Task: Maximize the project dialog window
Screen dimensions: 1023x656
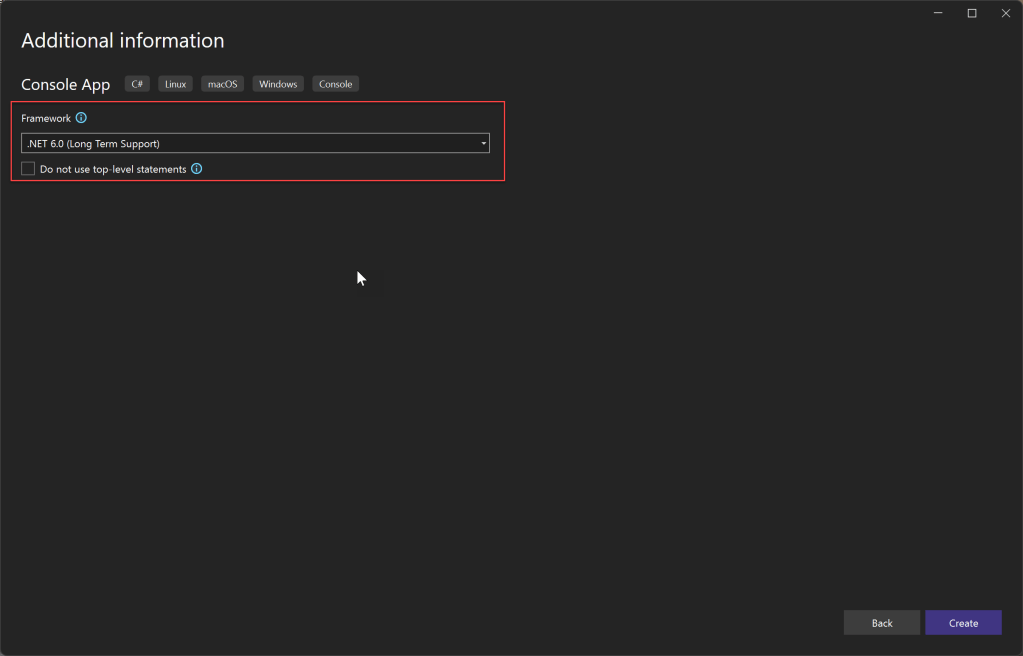Action: (x=971, y=13)
